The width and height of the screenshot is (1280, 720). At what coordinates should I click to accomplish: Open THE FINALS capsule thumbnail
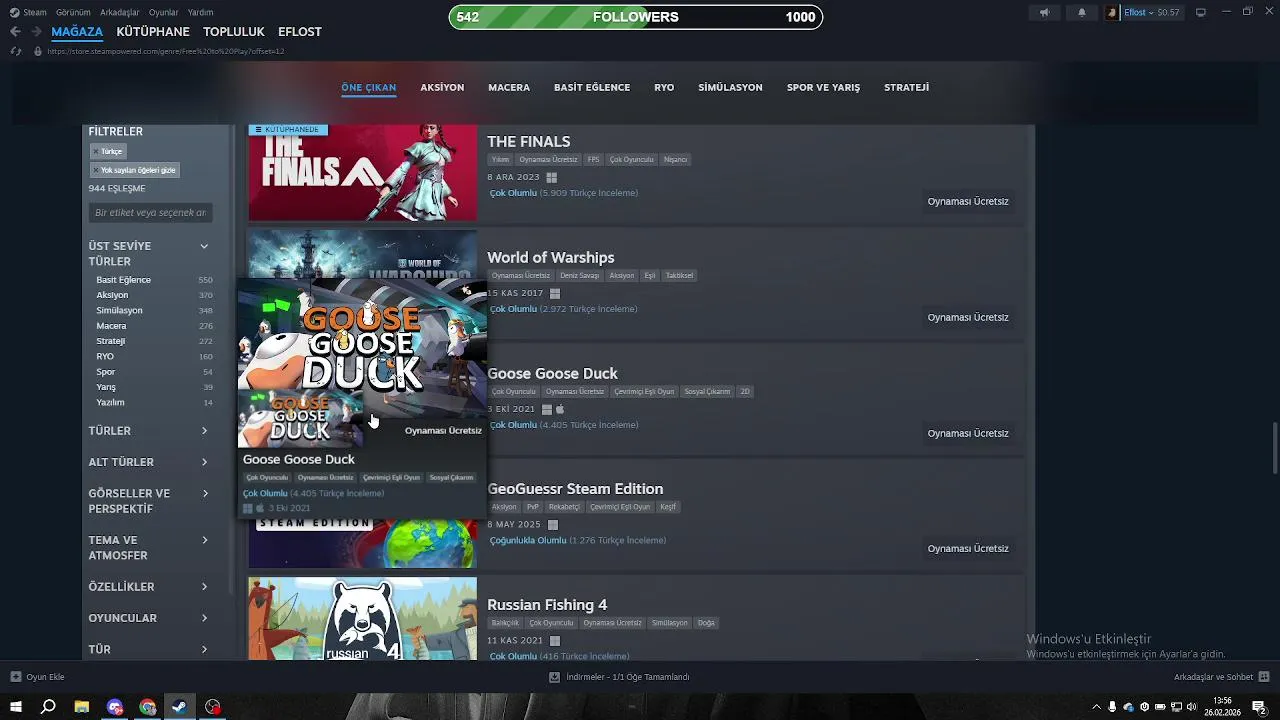(362, 172)
